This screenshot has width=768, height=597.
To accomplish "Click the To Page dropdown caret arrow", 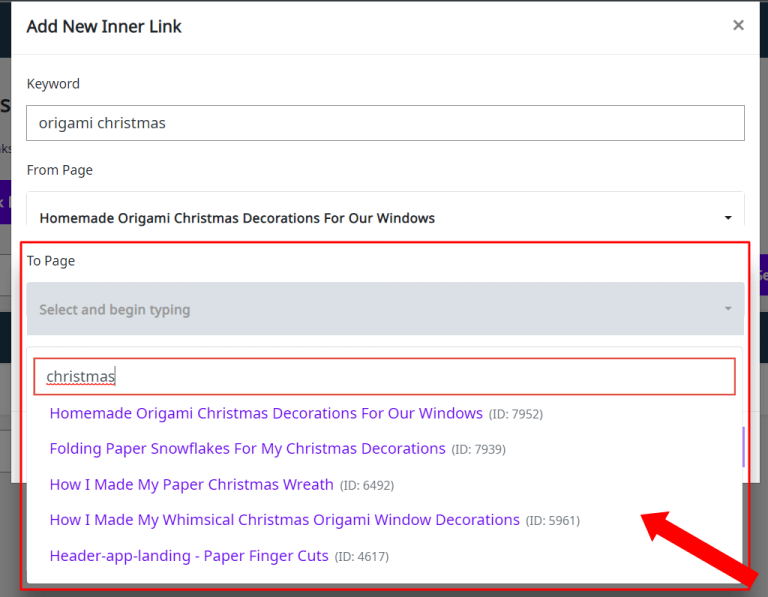I will tap(727, 309).
